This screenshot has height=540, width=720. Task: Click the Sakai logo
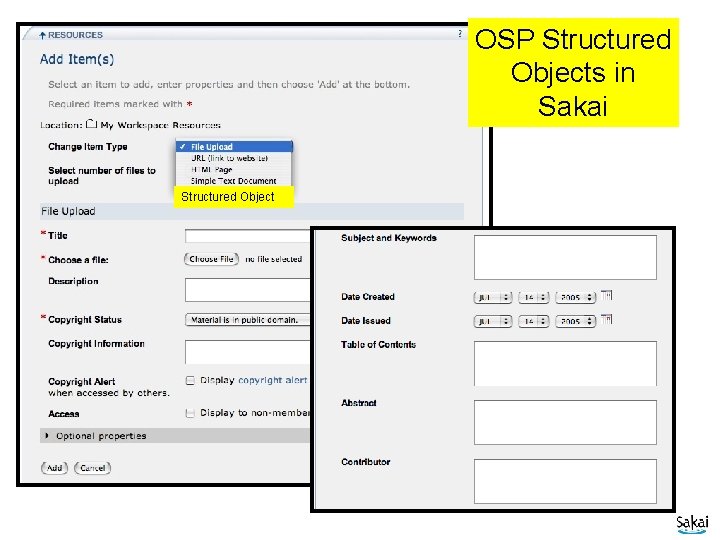692,524
